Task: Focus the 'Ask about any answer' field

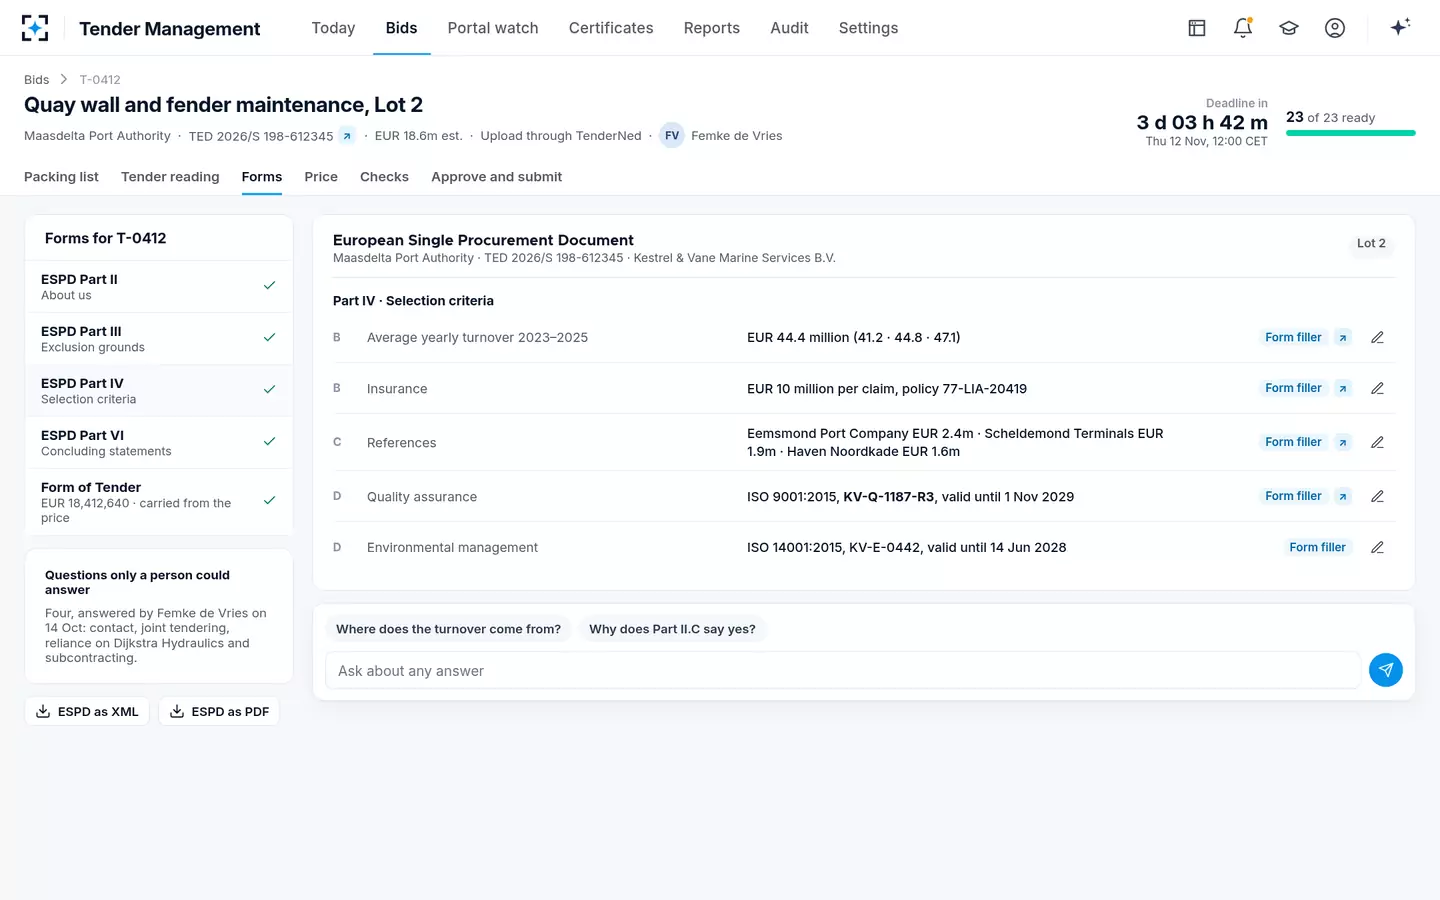Action: [842, 670]
